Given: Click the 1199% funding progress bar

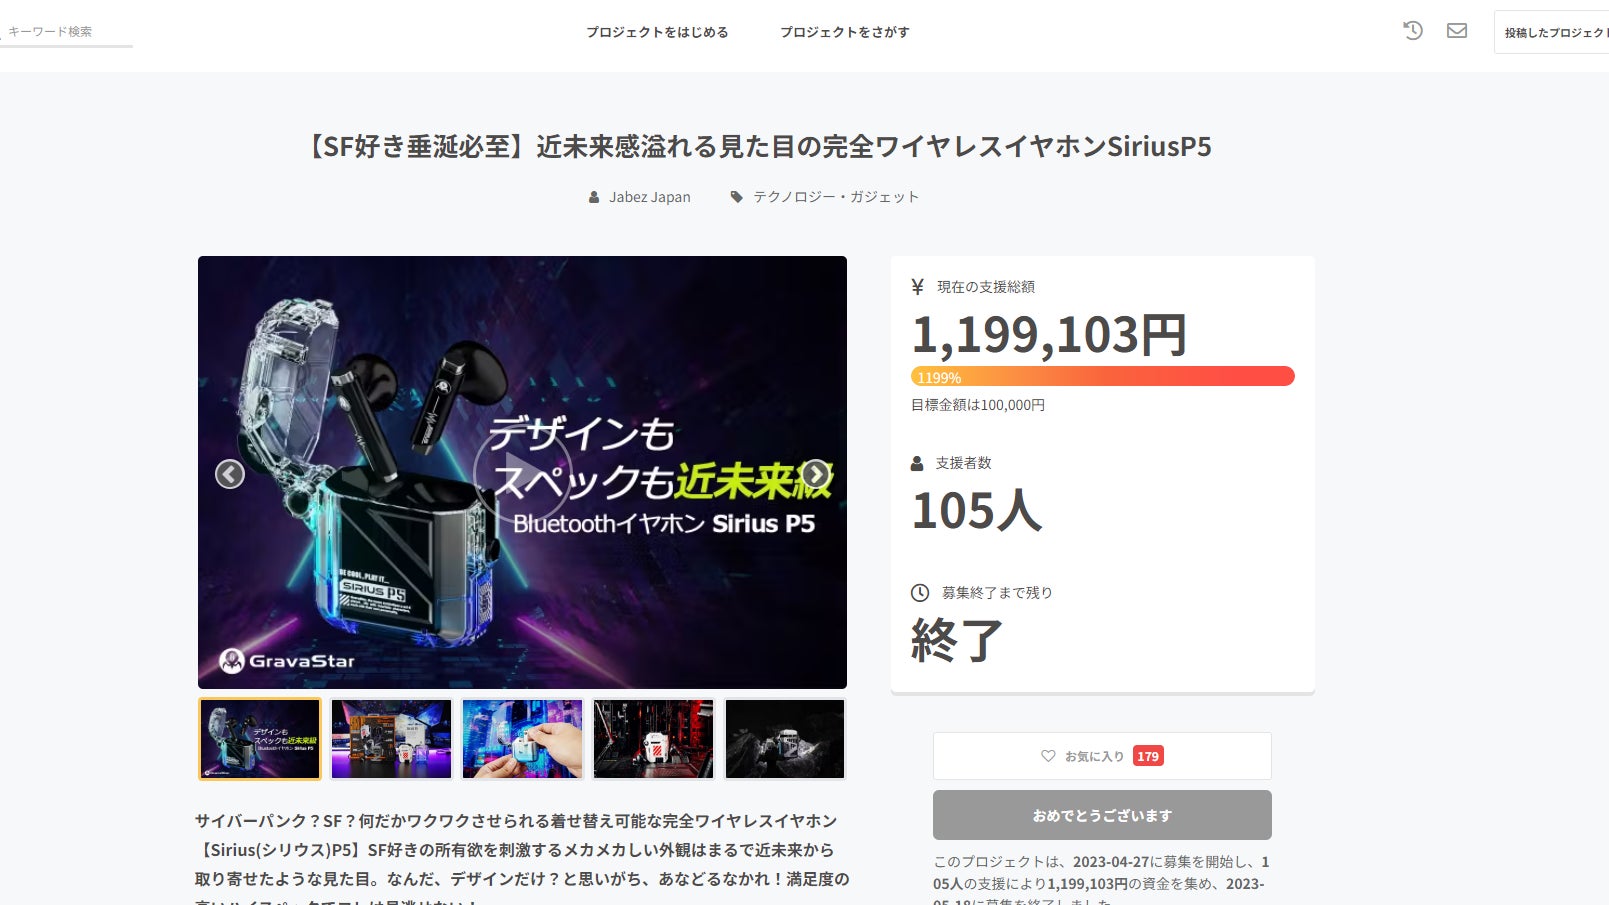Looking at the screenshot, I should pos(1102,376).
